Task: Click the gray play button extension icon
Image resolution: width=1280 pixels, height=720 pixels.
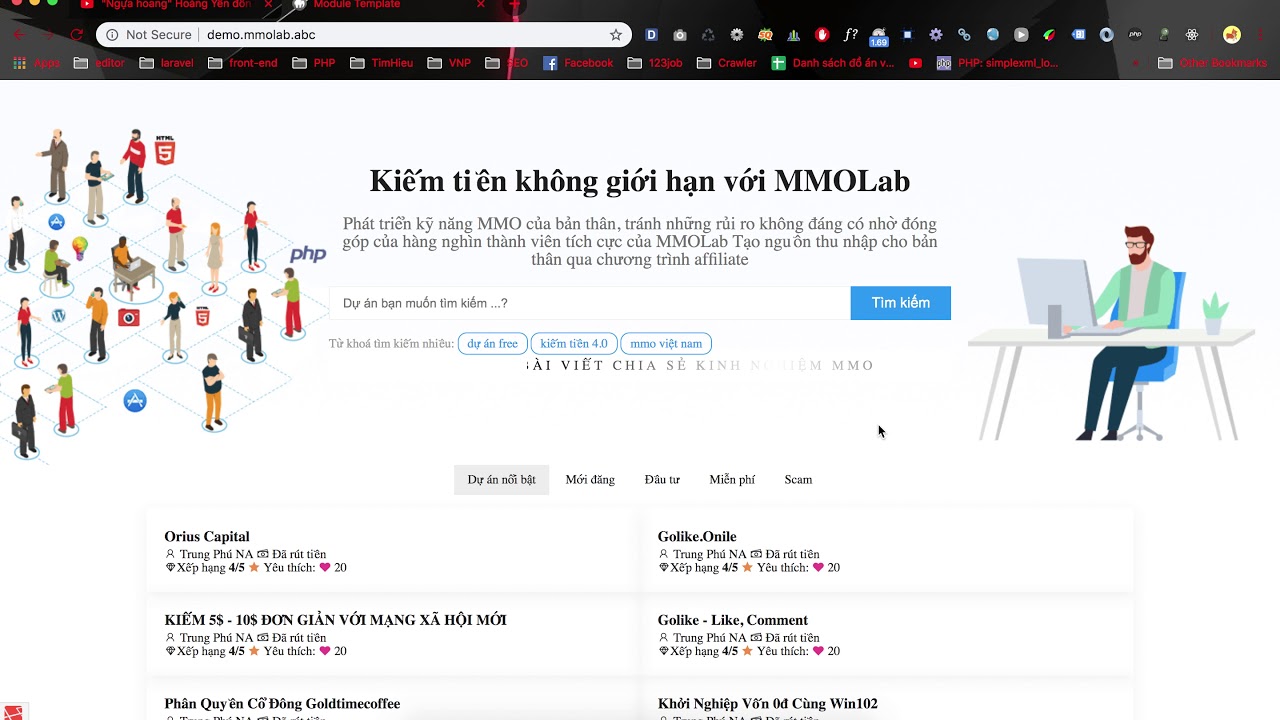Action: coord(1021,35)
